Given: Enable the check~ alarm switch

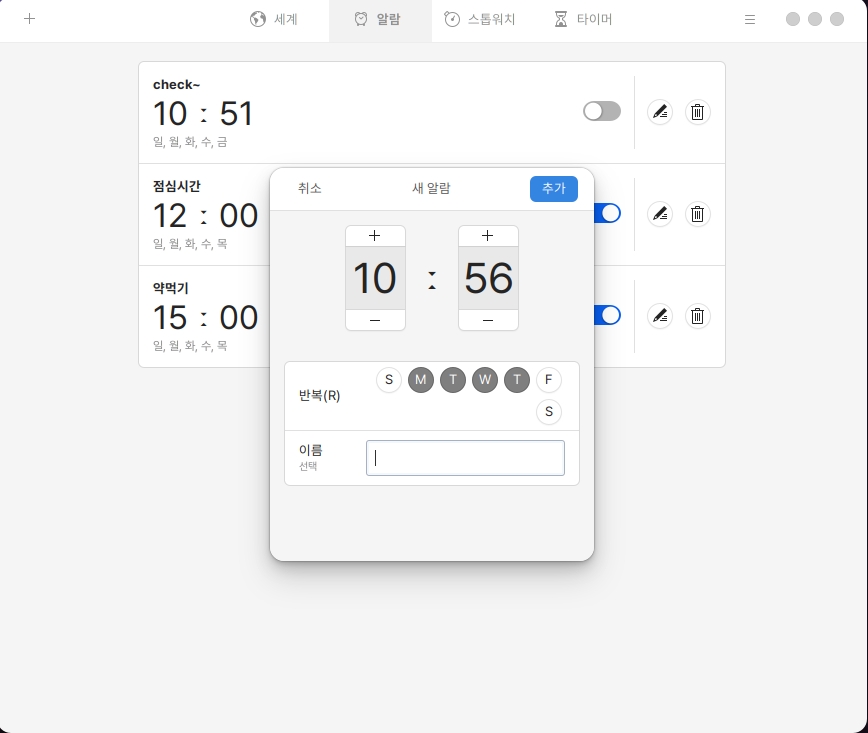Looking at the screenshot, I should click(x=602, y=111).
